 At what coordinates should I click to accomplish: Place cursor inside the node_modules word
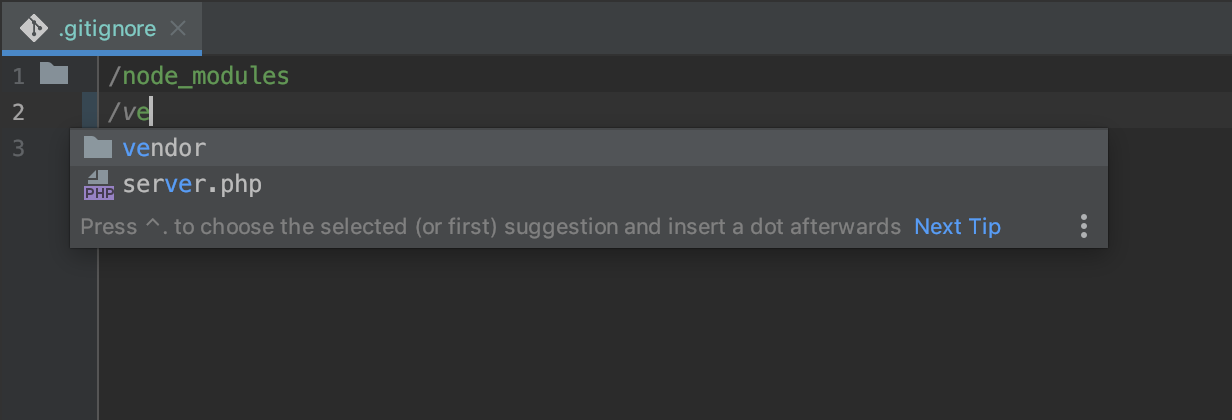[x=206, y=76]
